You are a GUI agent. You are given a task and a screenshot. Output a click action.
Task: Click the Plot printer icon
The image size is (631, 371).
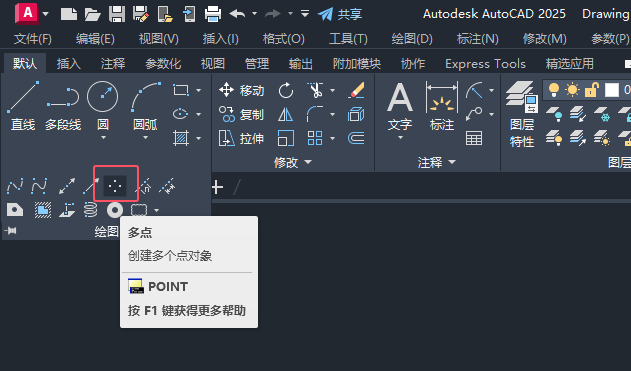click(x=212, y=14)
